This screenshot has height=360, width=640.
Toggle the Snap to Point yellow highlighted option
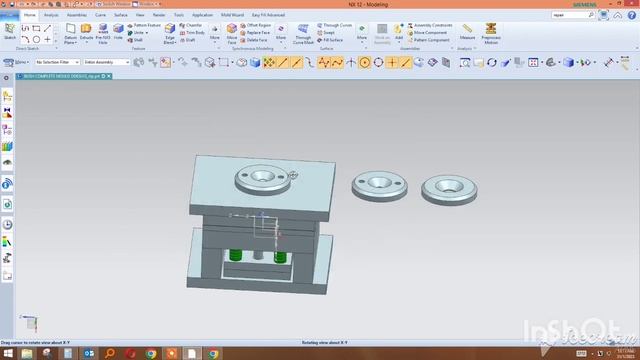tap(269, 62)
